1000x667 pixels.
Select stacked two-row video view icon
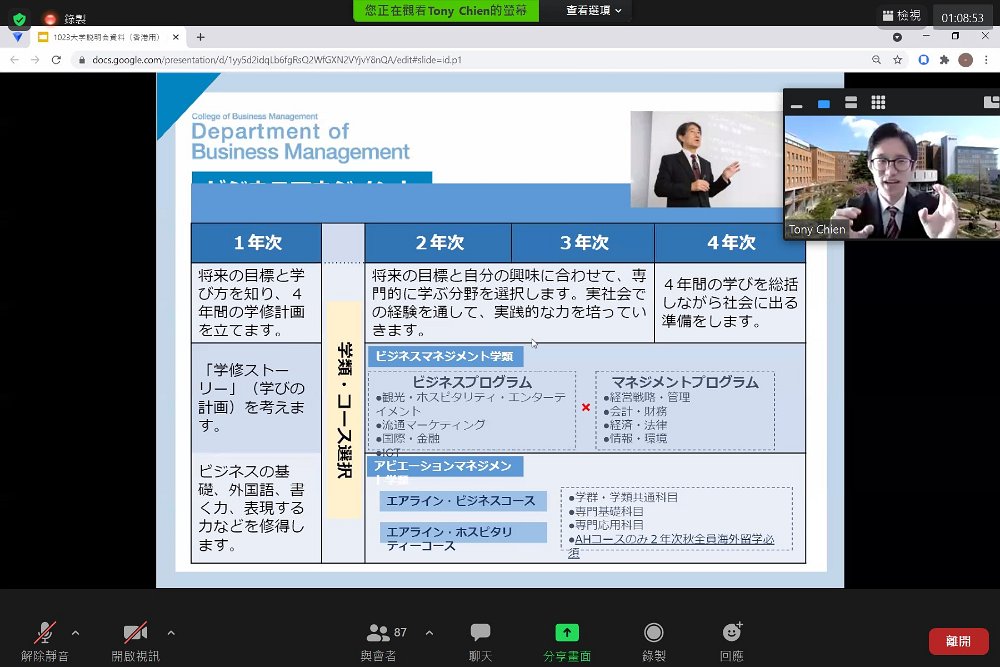click(x=851, y=103)
